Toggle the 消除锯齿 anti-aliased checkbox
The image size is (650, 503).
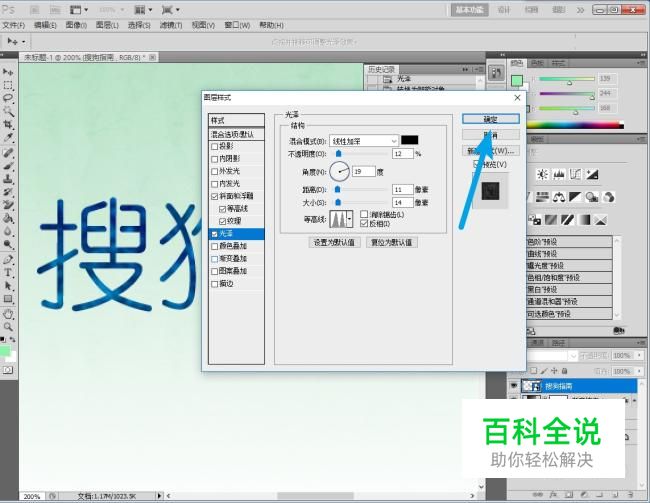(364, 214)
